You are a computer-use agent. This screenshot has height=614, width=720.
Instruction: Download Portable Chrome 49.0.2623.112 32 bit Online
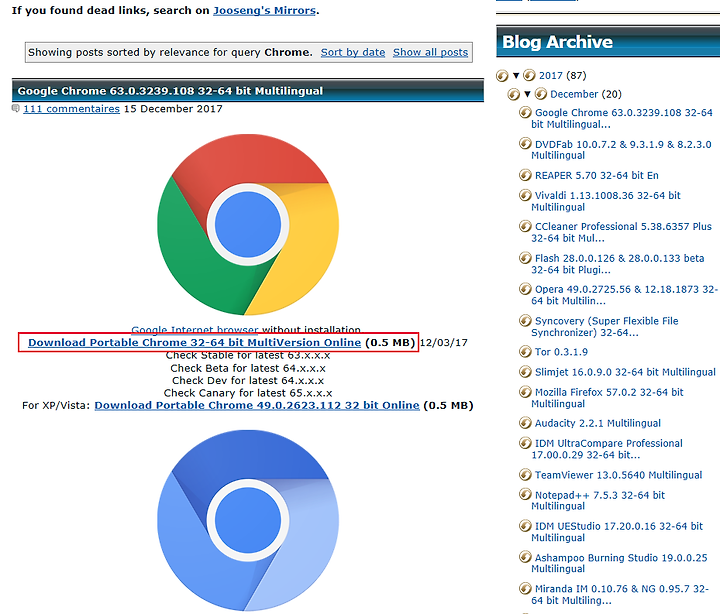257,406
